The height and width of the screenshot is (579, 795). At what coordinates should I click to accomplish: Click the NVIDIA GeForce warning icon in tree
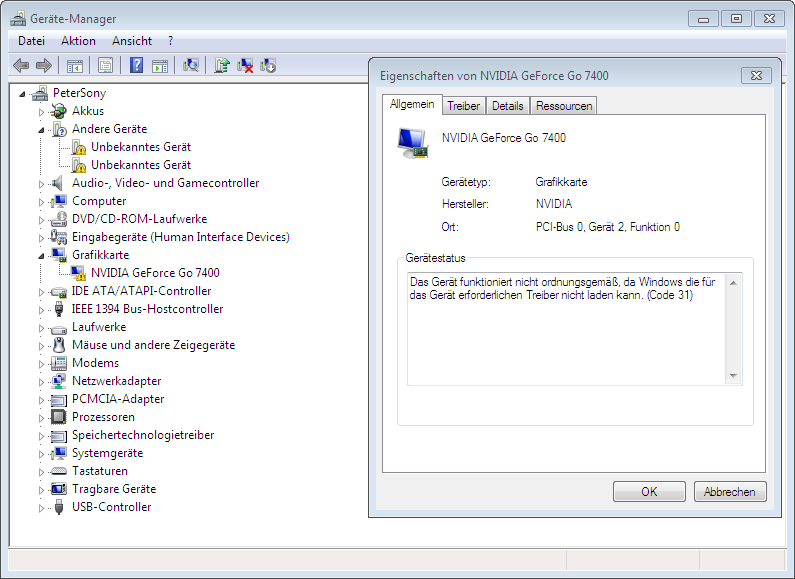78,273
